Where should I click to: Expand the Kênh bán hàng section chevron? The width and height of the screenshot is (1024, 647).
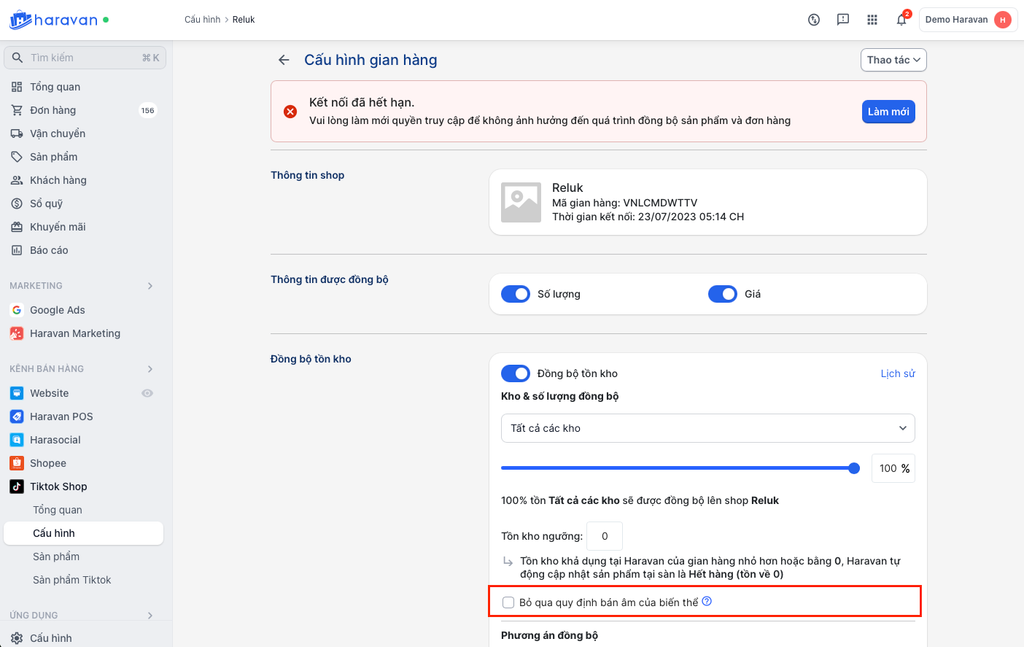tap(150, 369)
